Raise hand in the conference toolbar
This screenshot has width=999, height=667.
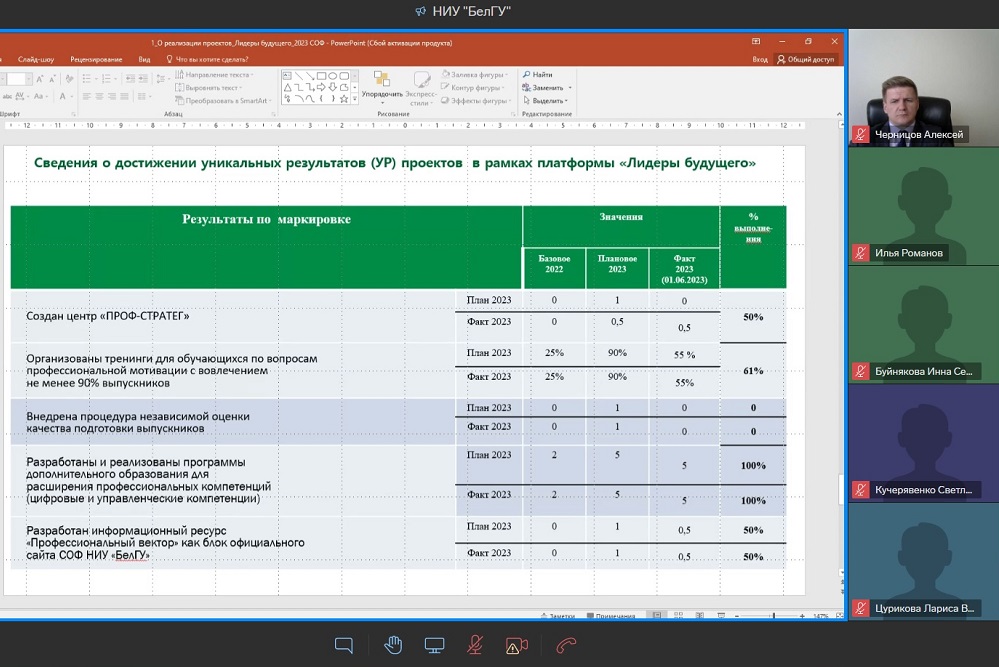coord(393,645)
